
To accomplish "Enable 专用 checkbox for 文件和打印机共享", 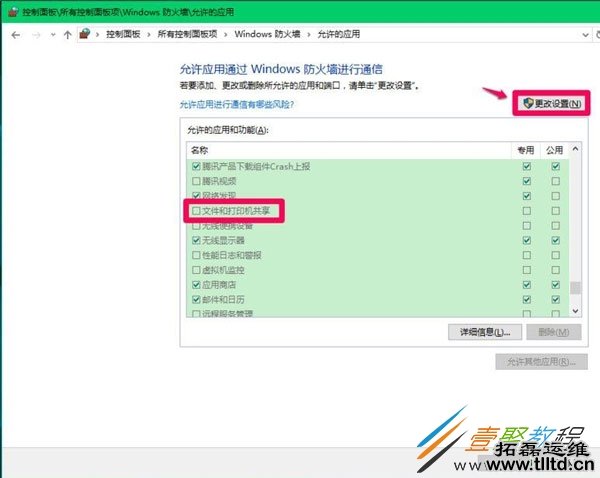I will 527,211.
